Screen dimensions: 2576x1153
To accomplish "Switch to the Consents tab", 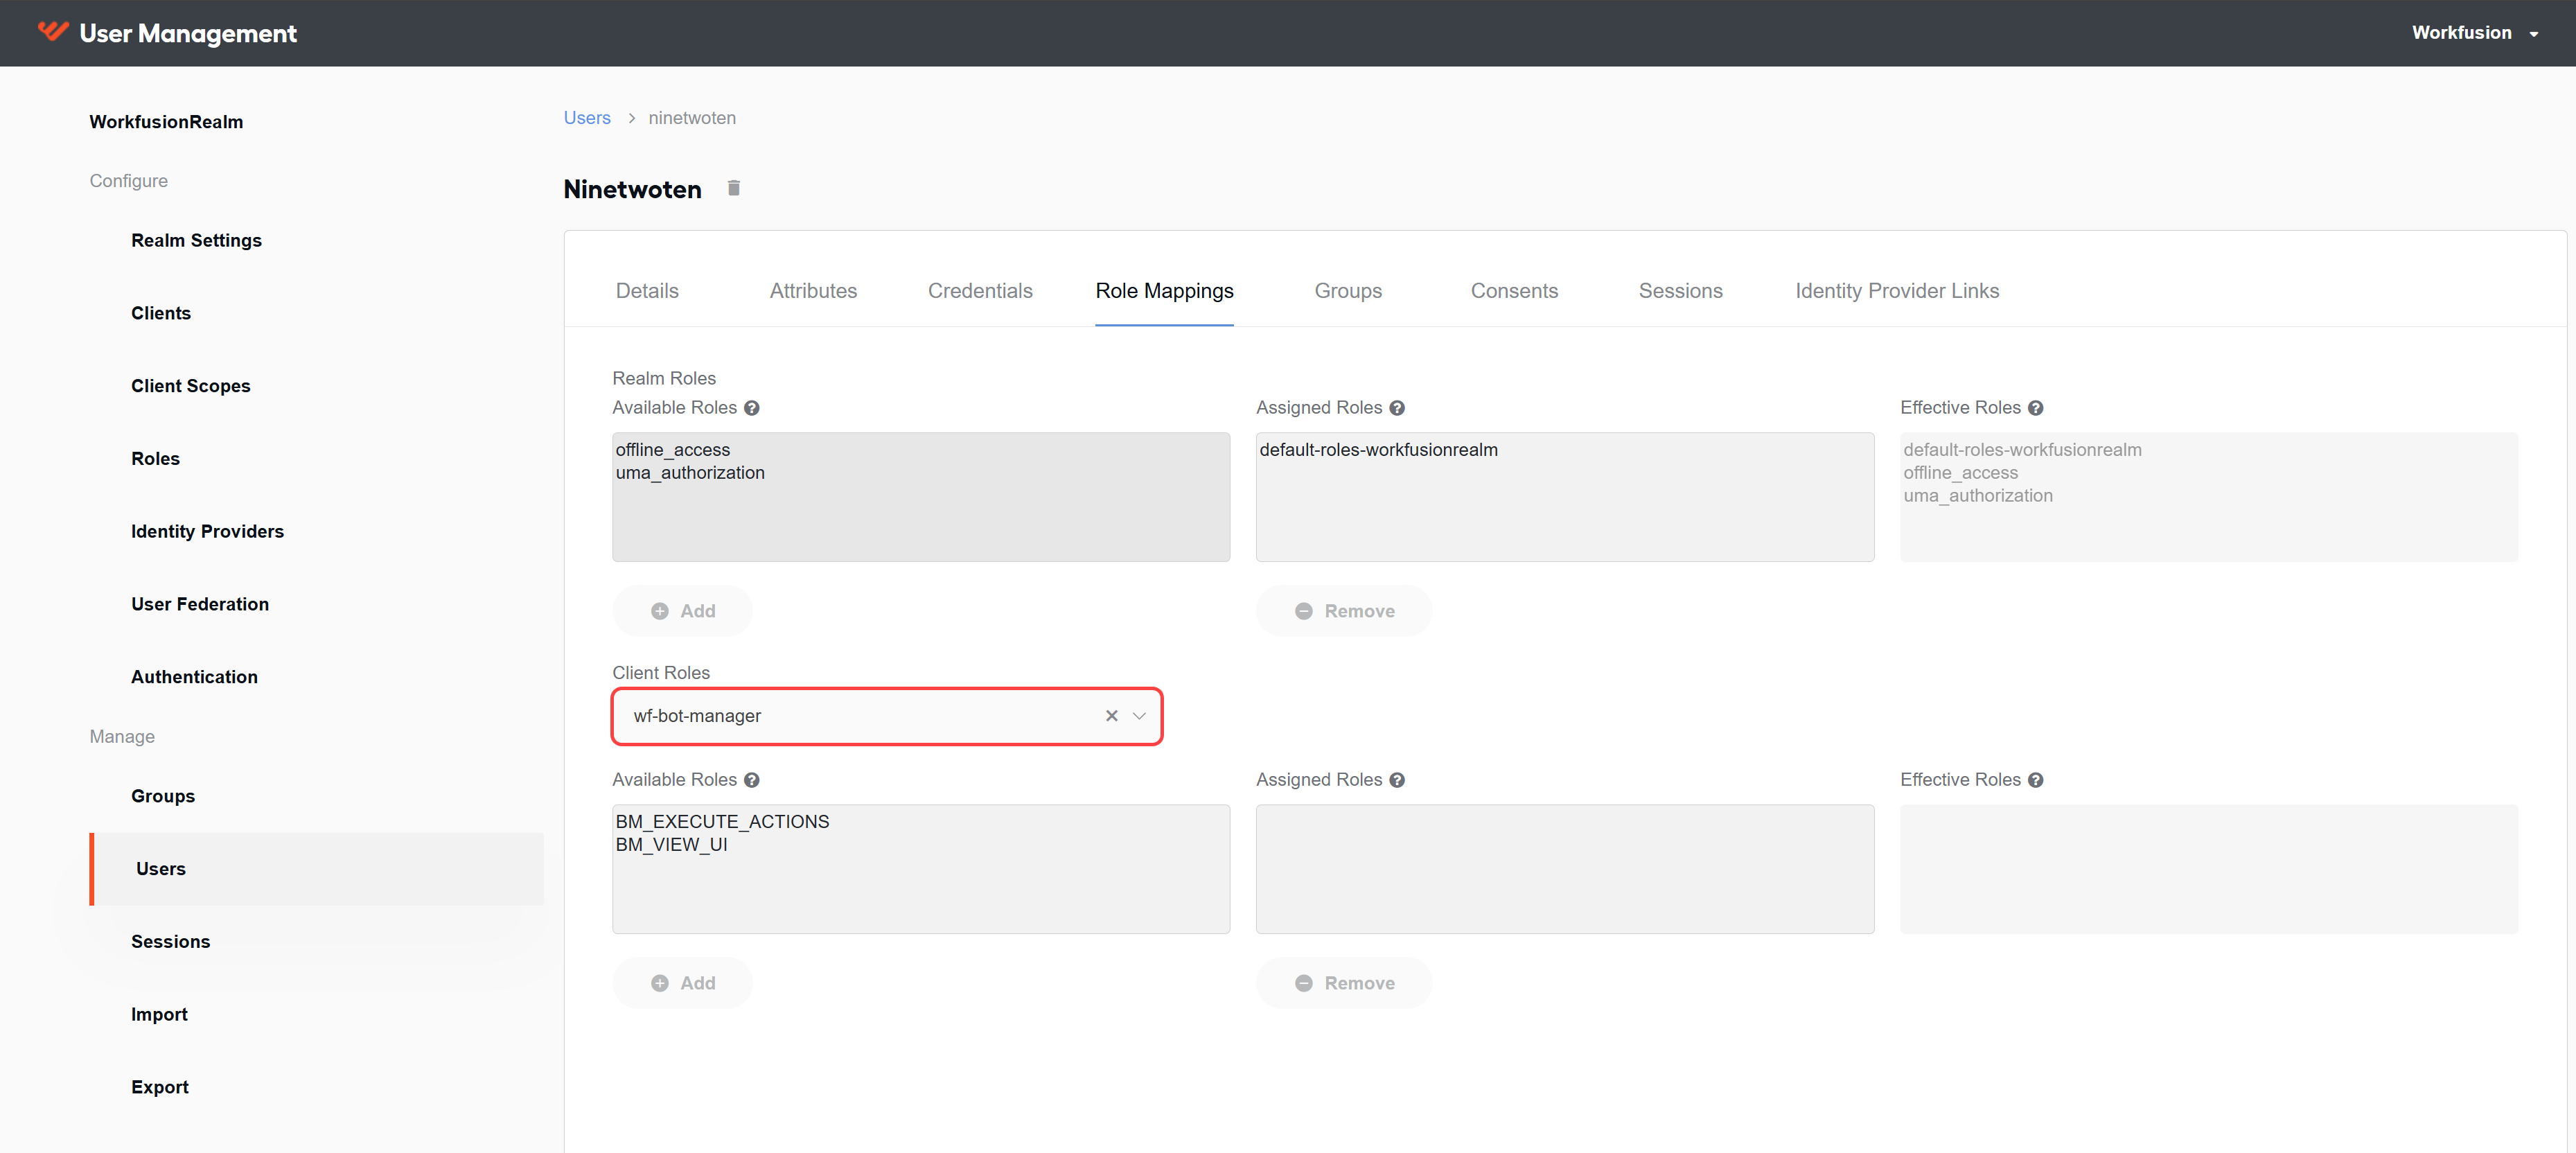I will pos(1514,291).
